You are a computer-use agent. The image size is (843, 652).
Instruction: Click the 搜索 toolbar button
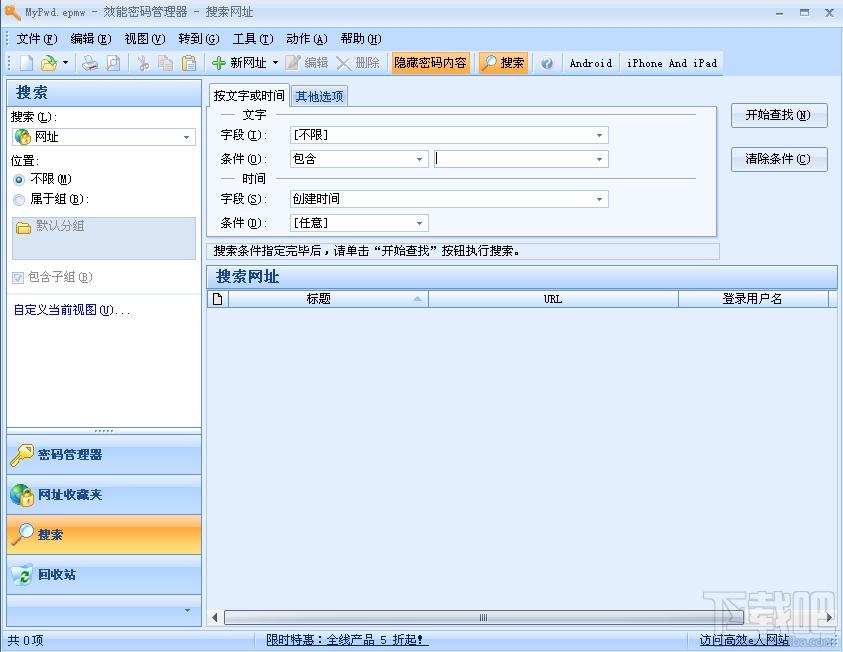pos(503,63)
